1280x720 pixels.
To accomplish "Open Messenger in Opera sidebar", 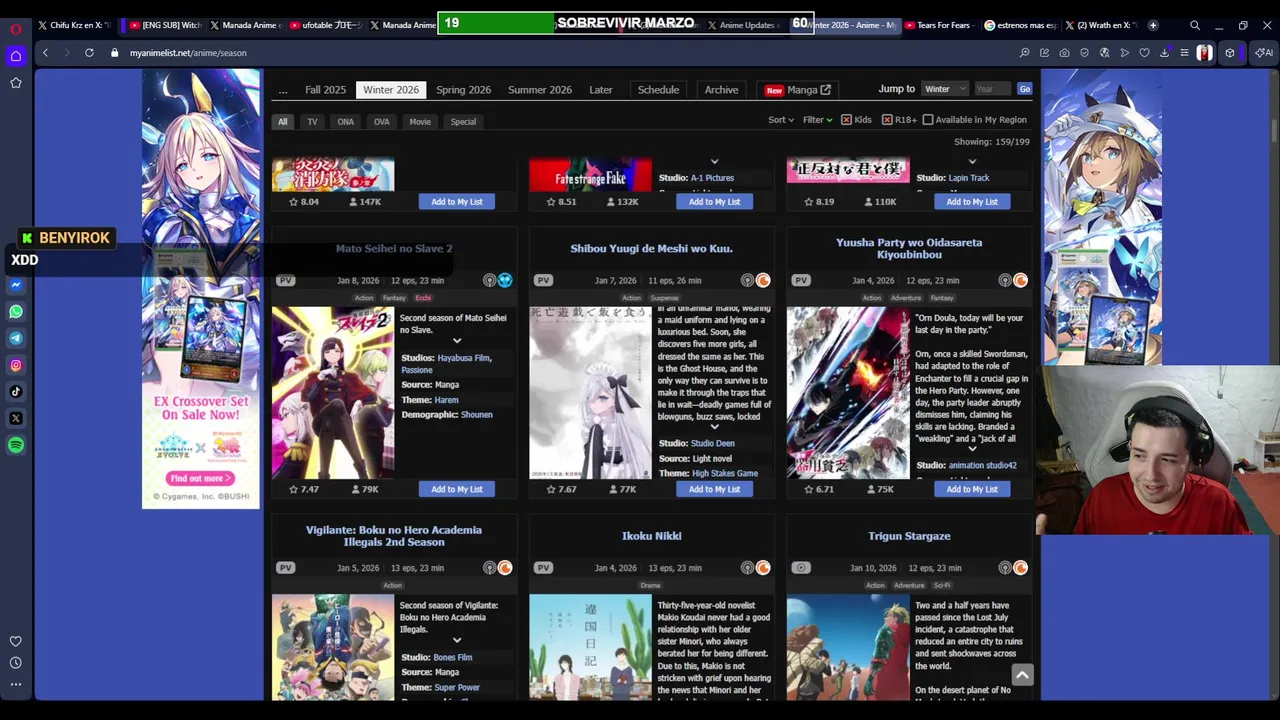I will [16, 285].
